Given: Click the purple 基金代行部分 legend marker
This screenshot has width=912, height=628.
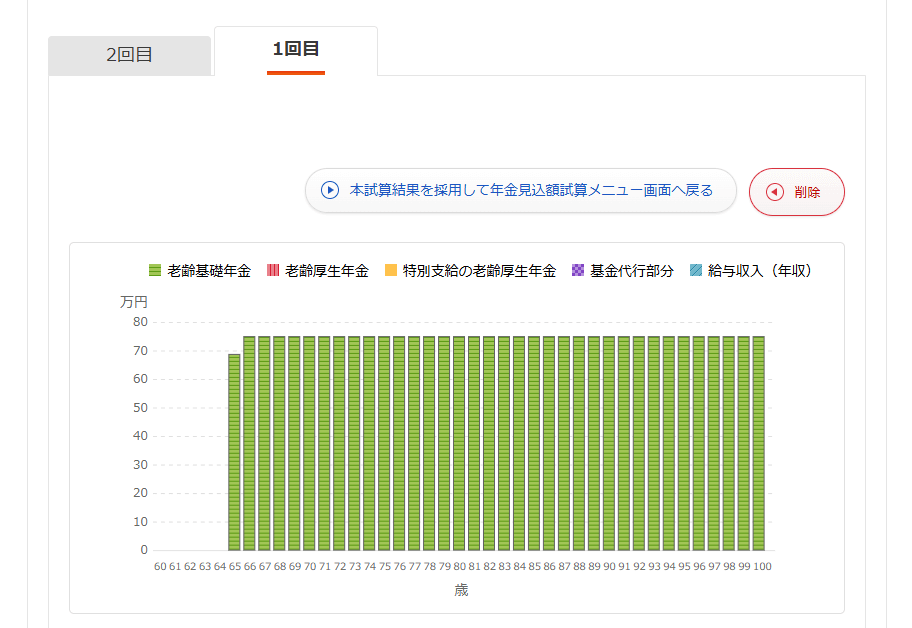Looking at the screenshot, I should (577, 270).
